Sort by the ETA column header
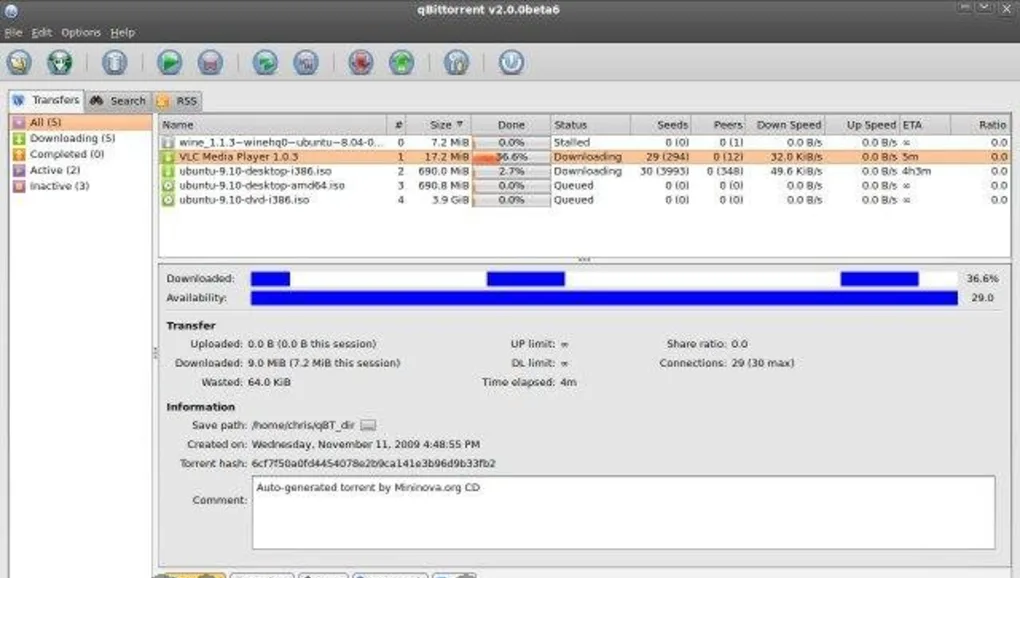The height and width of the screenshot is (617, 1020). [x=924, y=125]
